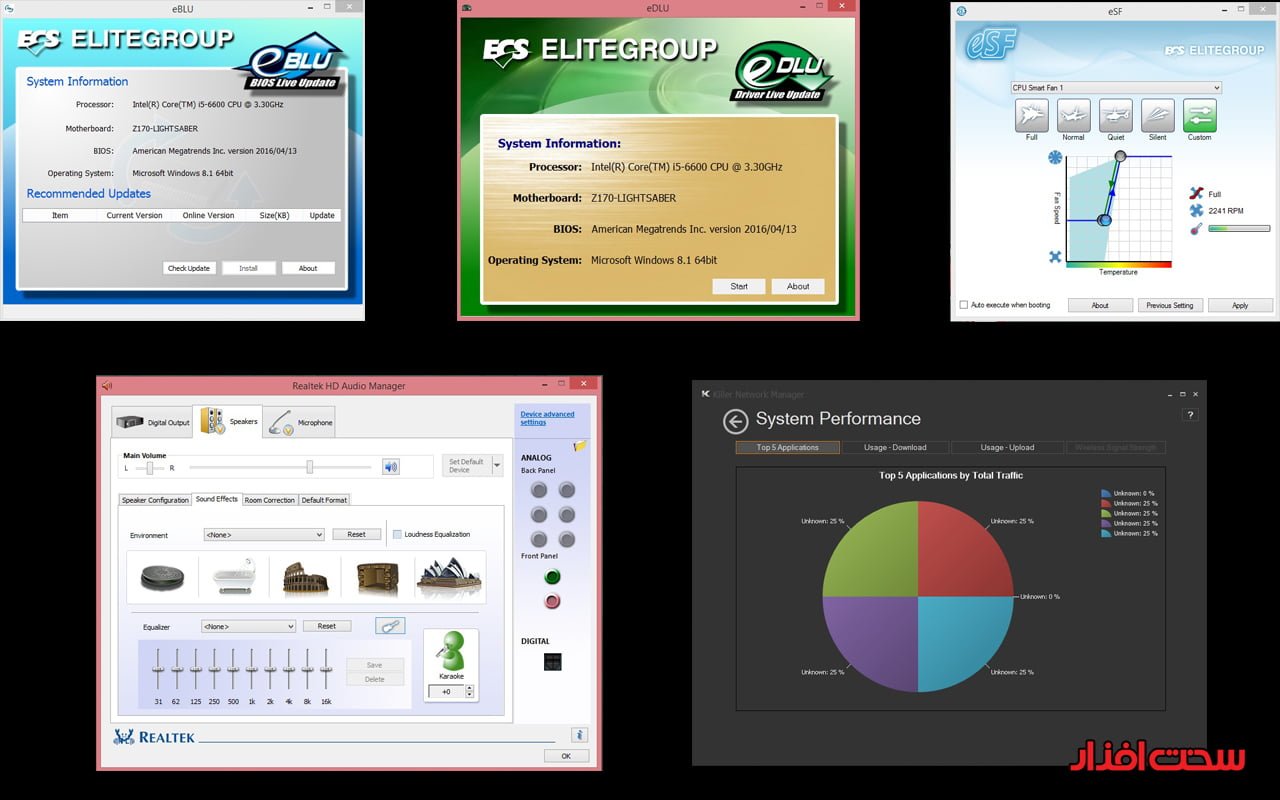Click the mute speaker icon

(391, 467)
